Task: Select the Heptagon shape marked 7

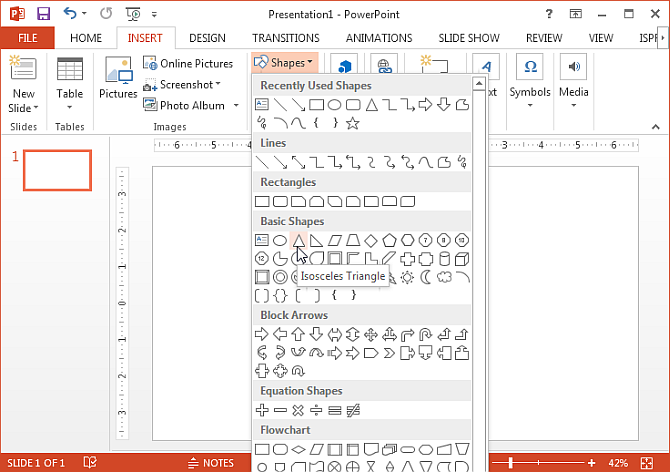Action: [x=426, y=240]
